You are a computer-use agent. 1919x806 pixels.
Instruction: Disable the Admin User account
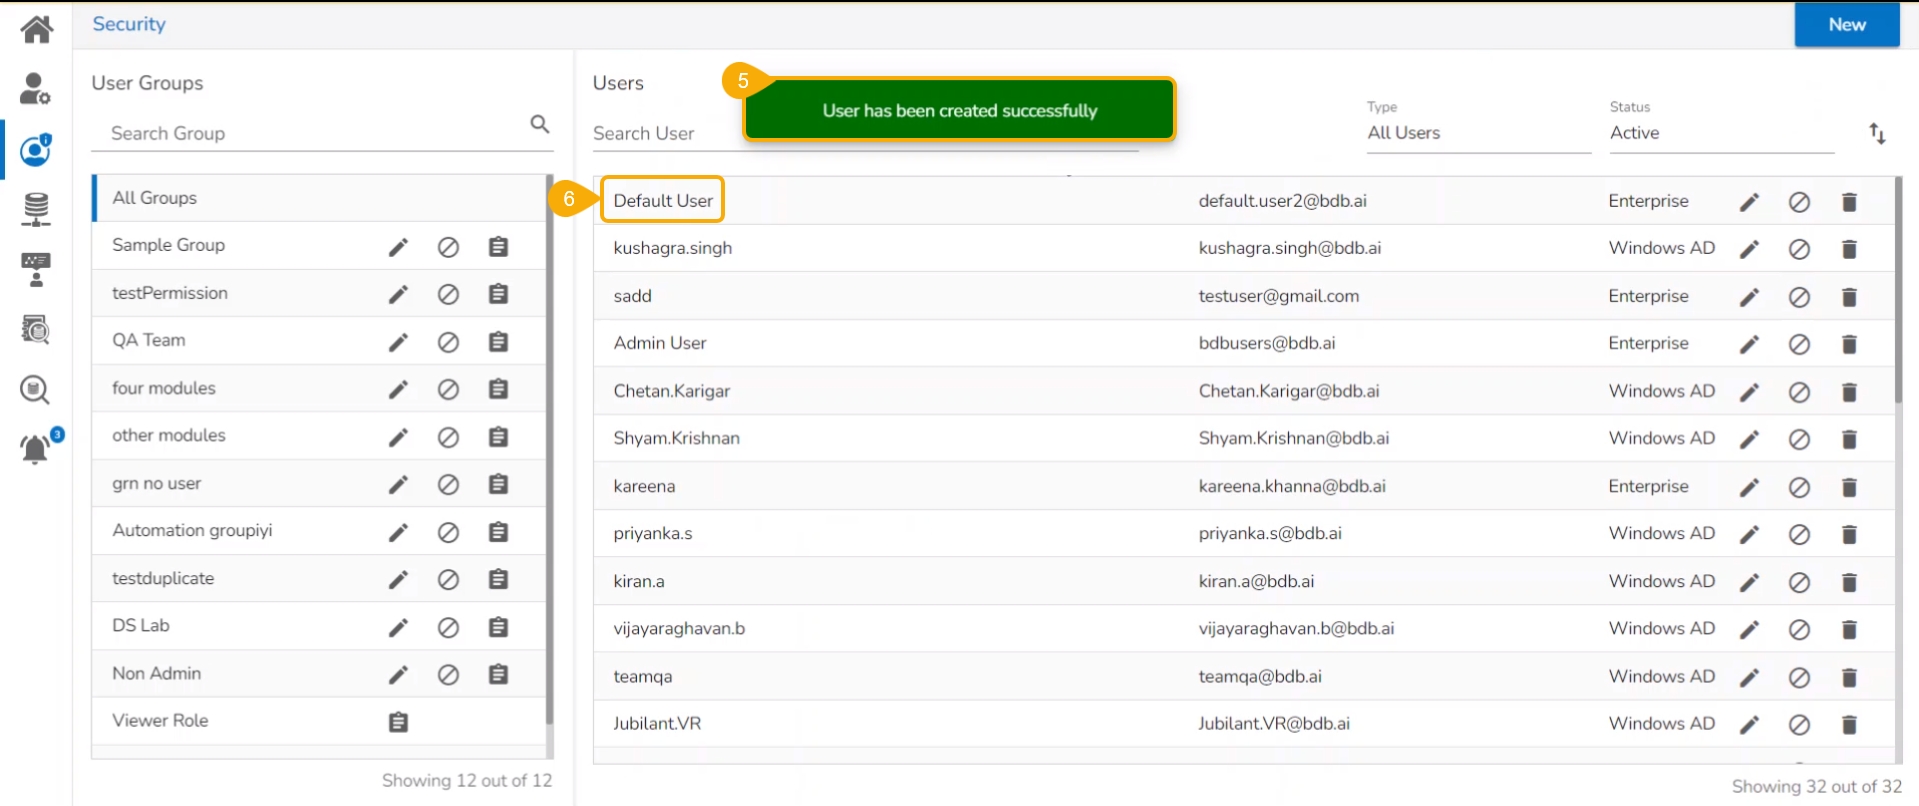(x=1799, y=344)
